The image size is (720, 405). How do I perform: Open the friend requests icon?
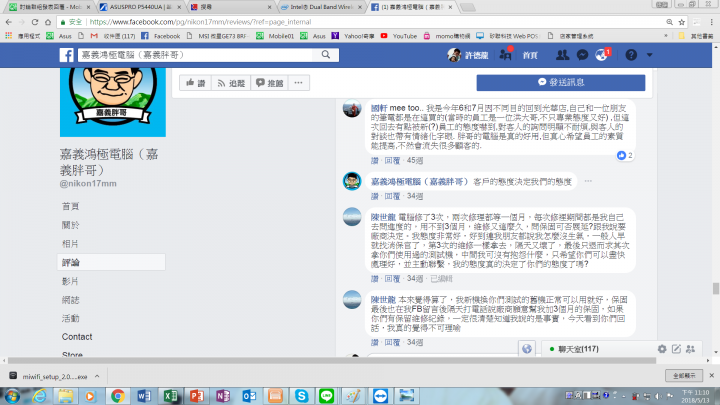coord(562,55)
